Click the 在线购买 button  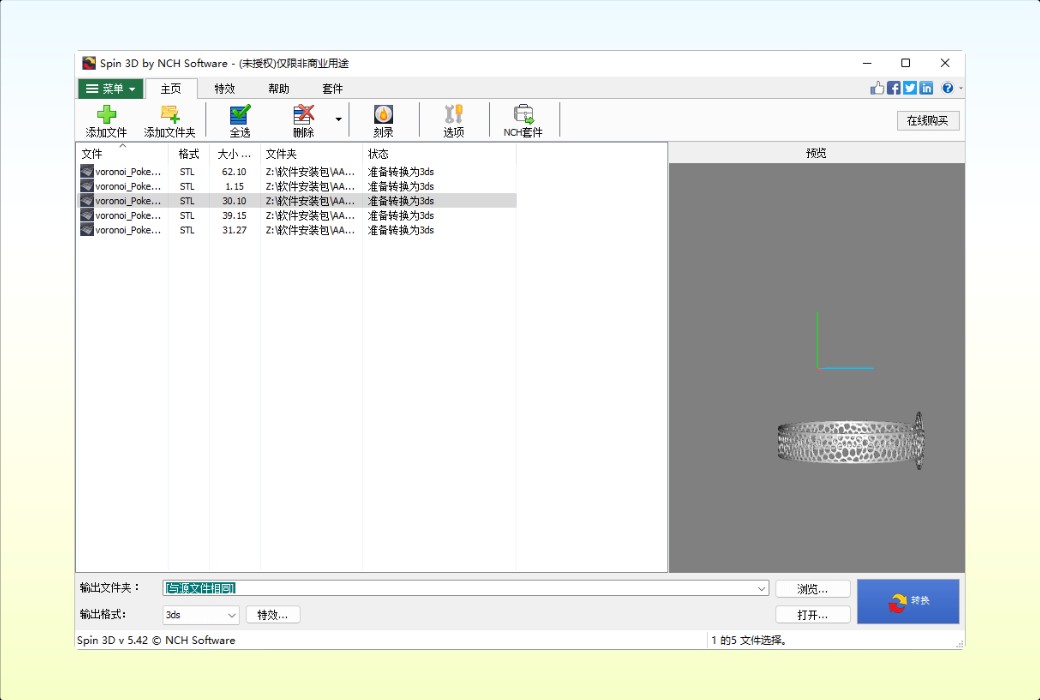tap(928, 121)
